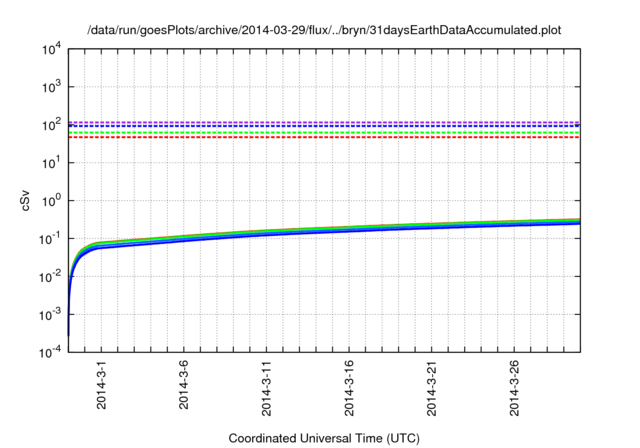Click the 10^0 y-axis tick label
Screen dimensions: 640x448
[x=51, y=201]
